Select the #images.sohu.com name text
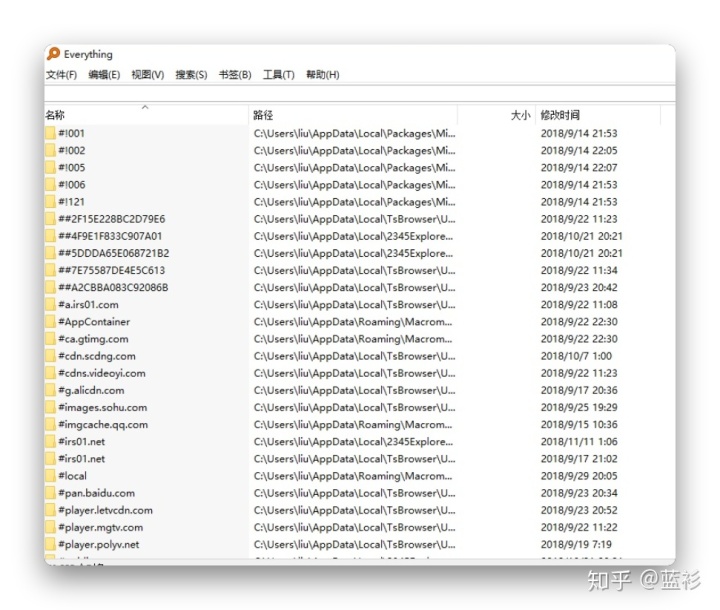The height and width of the screenshot is (610, 720). (102, 407)
